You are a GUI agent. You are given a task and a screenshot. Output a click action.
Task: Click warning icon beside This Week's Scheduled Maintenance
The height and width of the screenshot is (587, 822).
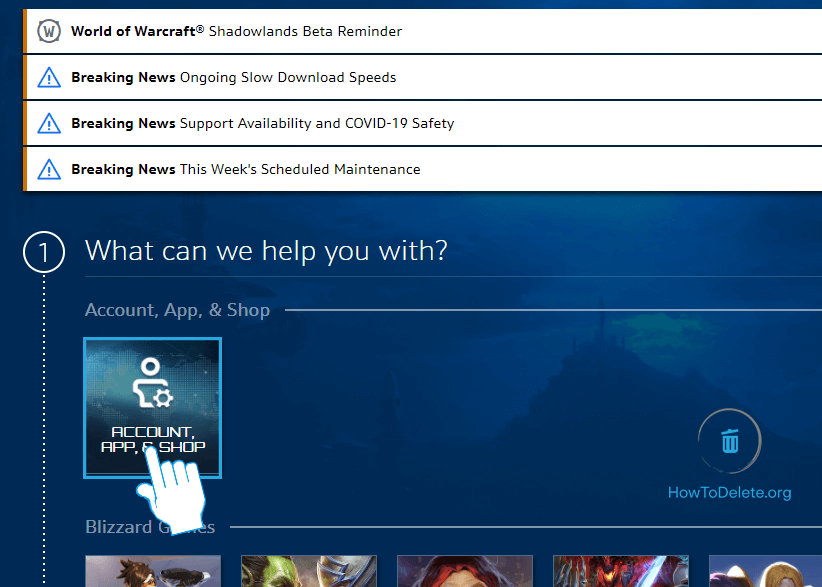pos(48,169)
